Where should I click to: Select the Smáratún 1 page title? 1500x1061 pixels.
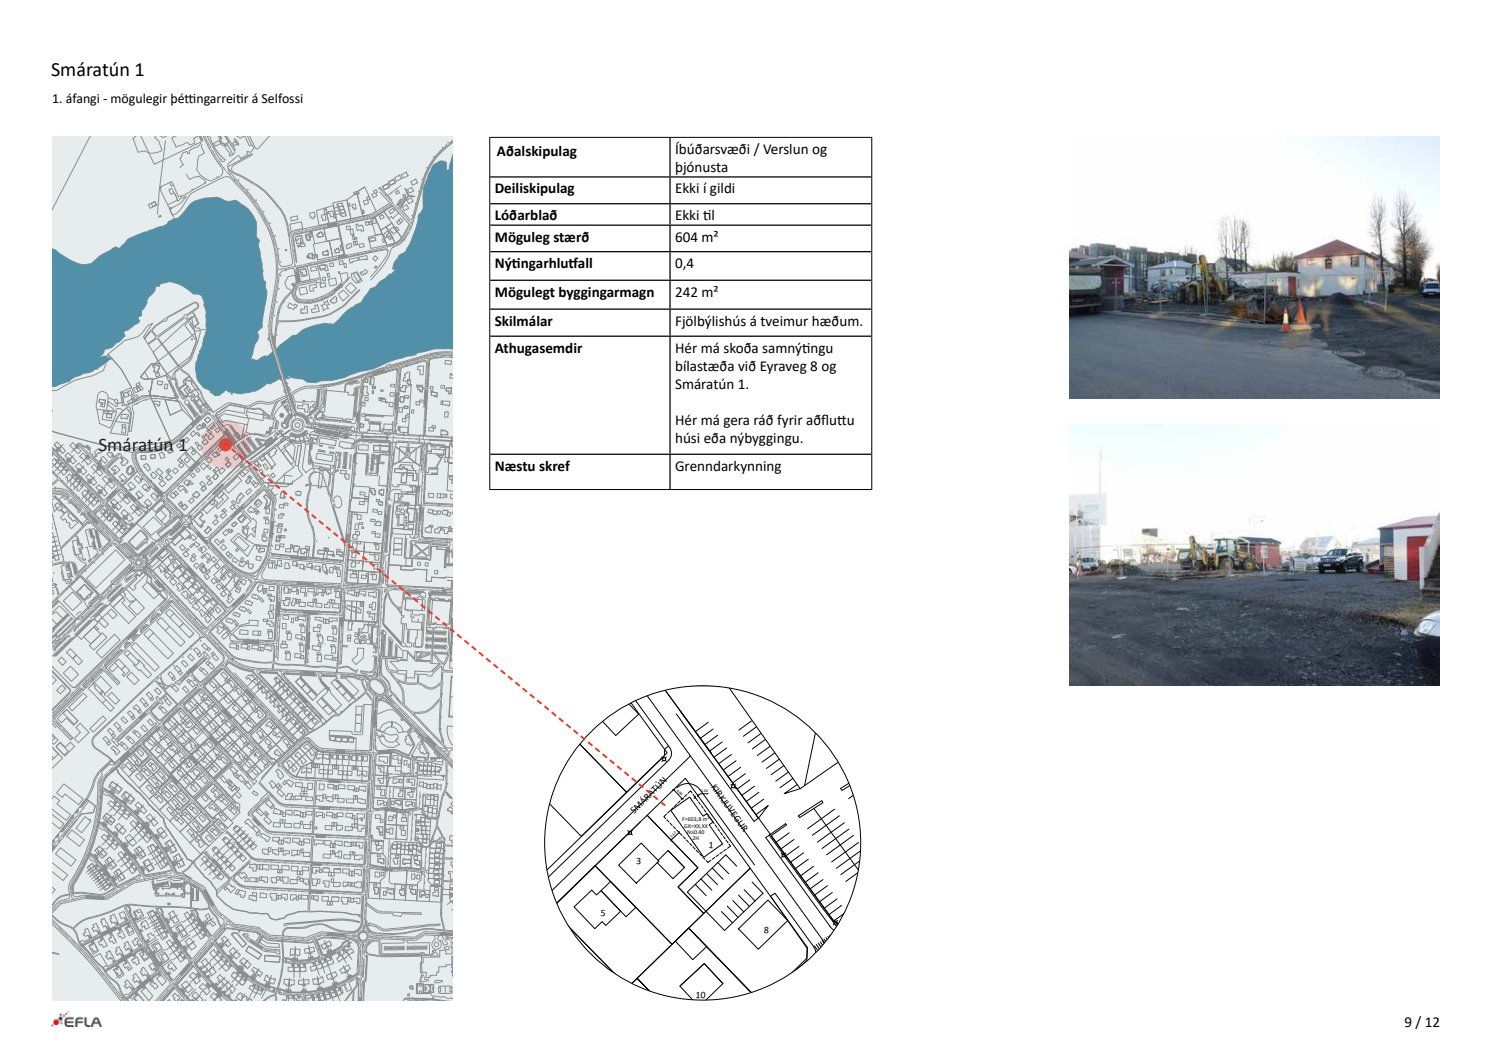[x=98, y=70]
